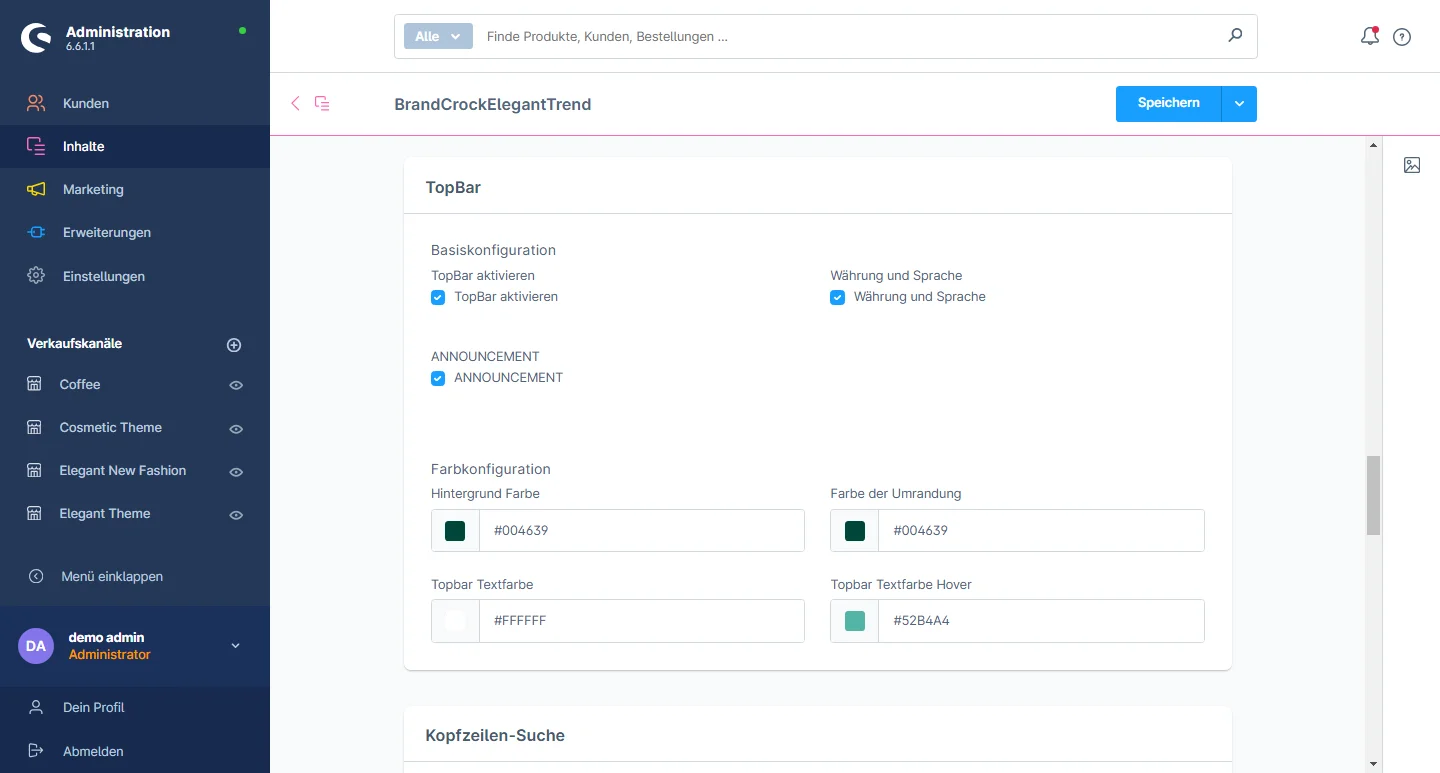Click the Speichern button
The image size is (1440, 773).
pyautogui.click(x=1168, y=104)
